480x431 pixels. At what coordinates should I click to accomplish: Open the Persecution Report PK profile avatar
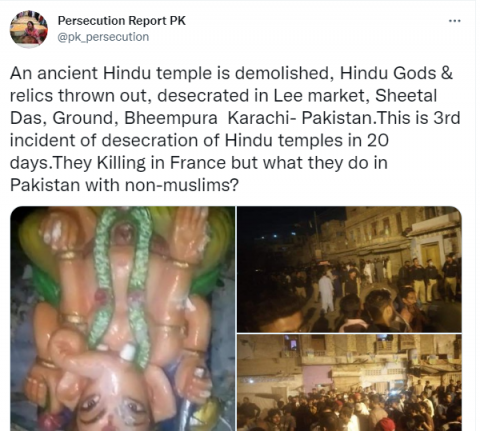(29, 29)
